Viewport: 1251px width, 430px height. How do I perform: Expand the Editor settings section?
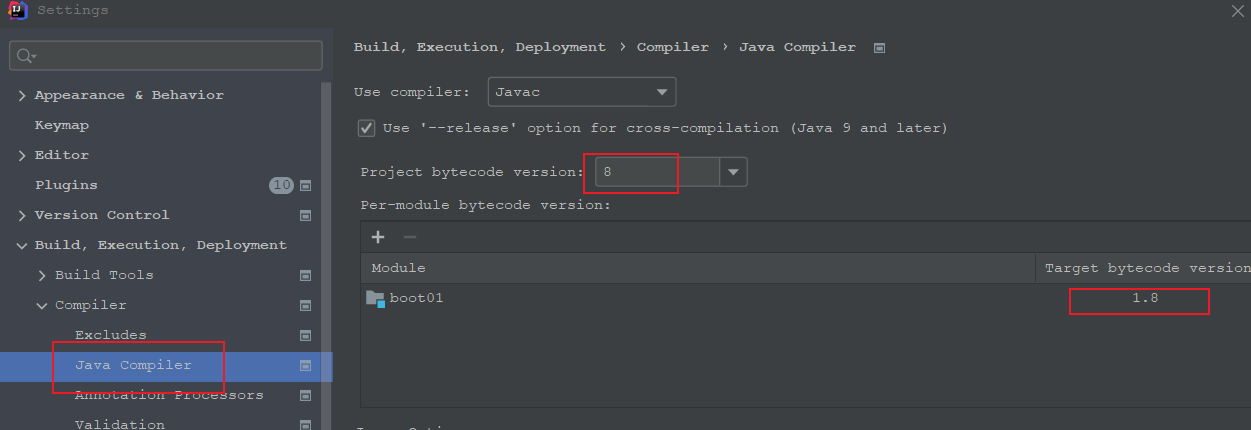click(23, 155)
